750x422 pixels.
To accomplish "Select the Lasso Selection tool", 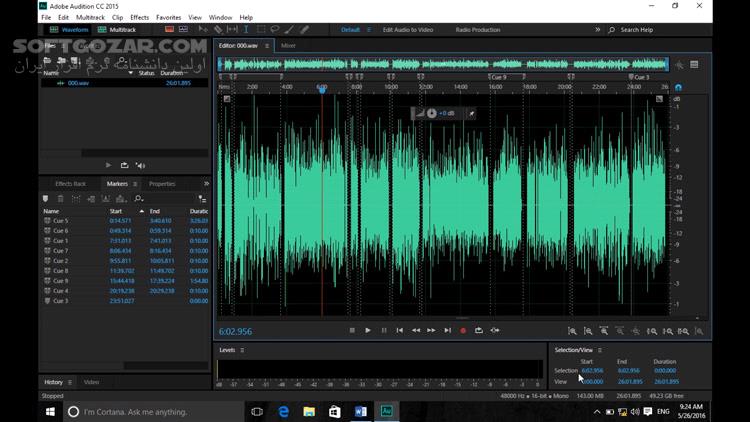I will 275,30.
